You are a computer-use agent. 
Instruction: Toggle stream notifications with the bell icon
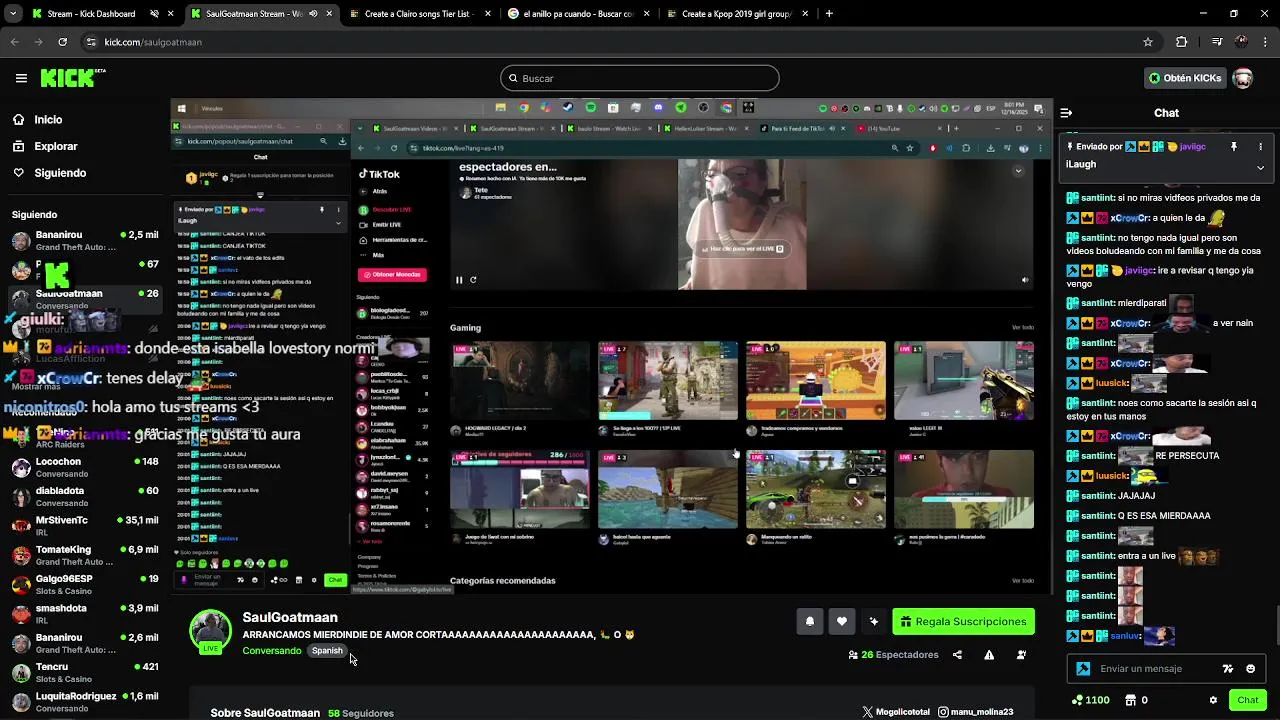pos(810,621)
